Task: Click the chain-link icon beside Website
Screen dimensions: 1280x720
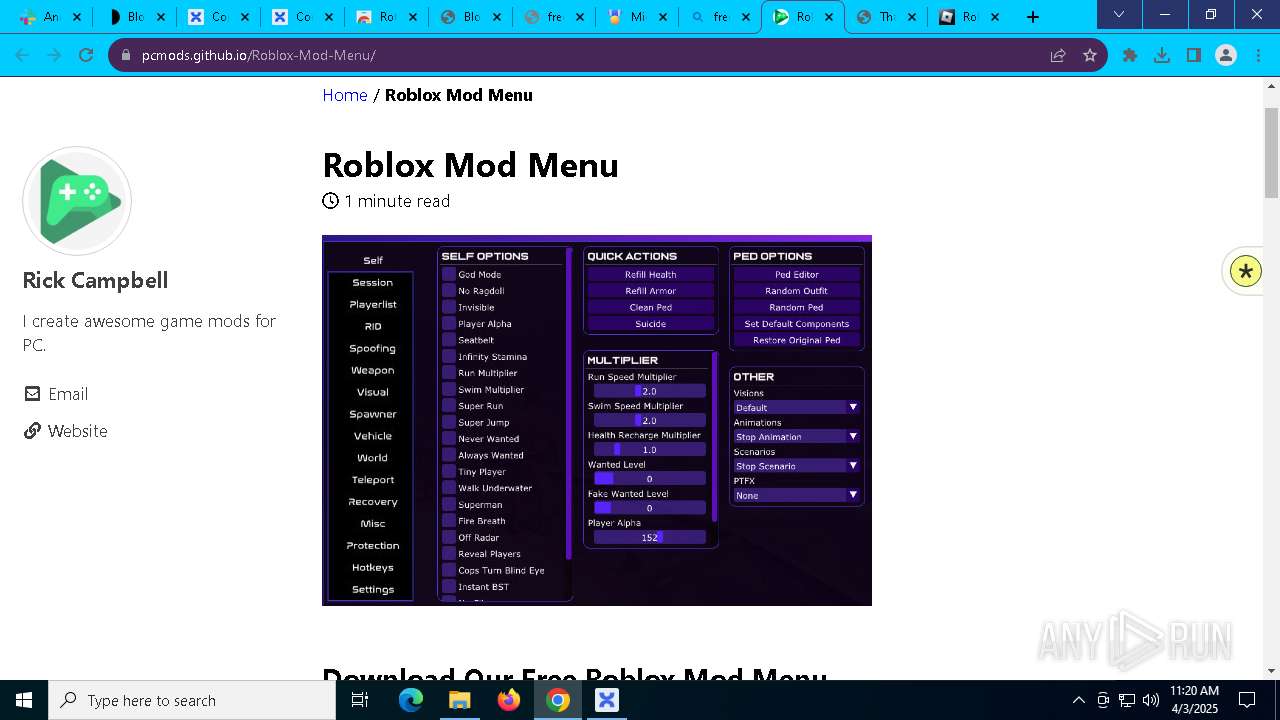Action: tap(33, 431)
